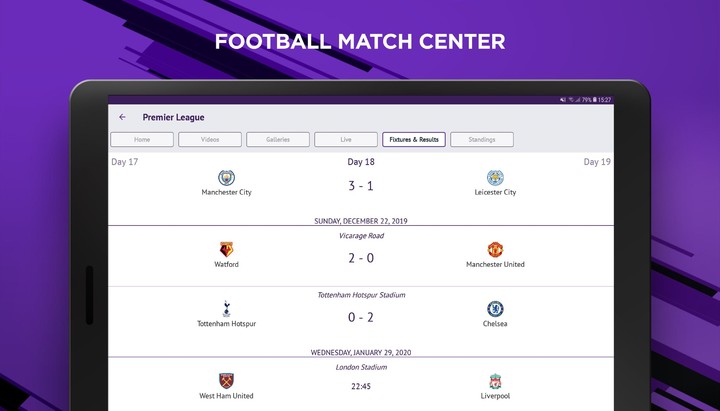Open the Manchester United crest
Image resolution: width=720 pixels, height=411 pixels.
(495, 249)
